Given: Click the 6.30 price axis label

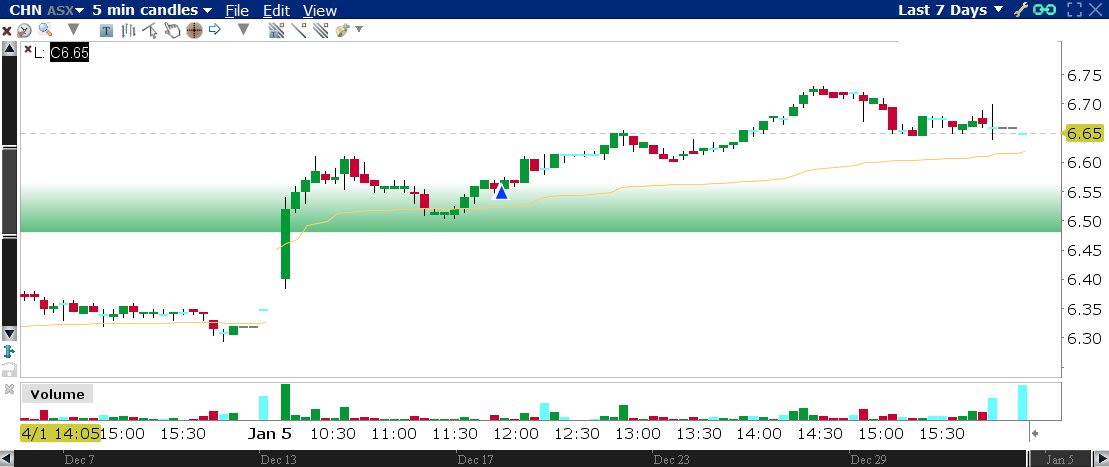Looking at the screenshot, I should tap(1082, 338).
